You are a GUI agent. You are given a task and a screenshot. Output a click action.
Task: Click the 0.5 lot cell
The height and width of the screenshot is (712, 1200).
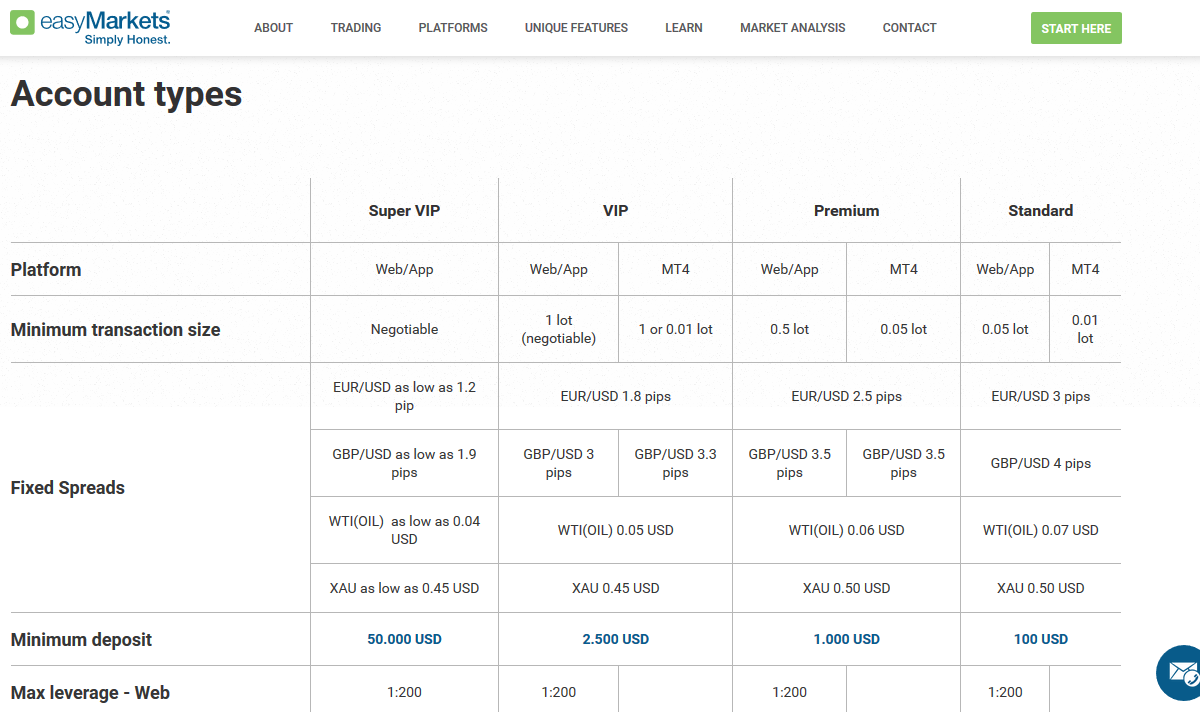(x=789, y=329)
